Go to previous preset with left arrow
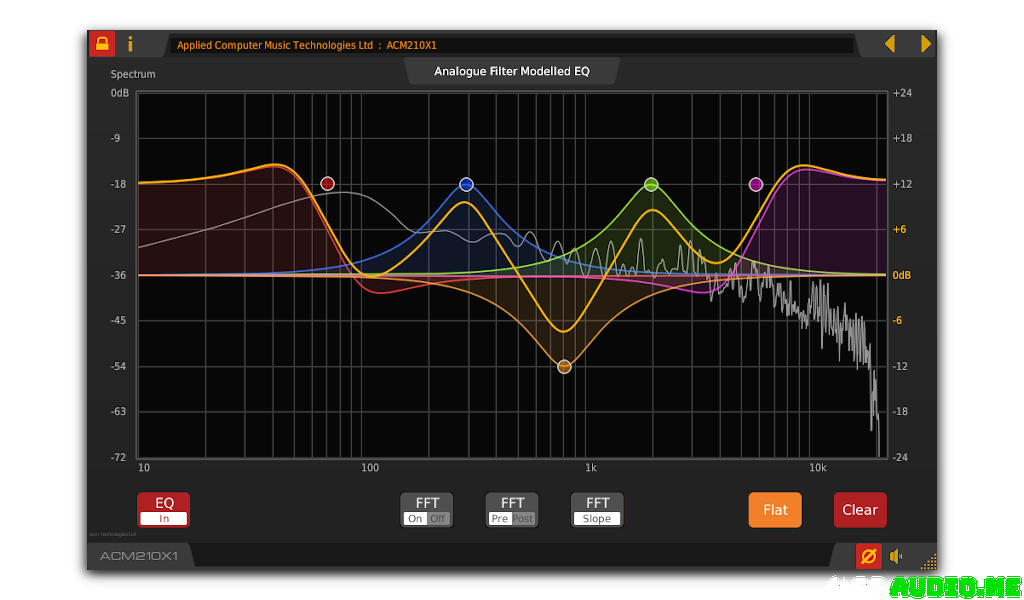 click(889, 44)
